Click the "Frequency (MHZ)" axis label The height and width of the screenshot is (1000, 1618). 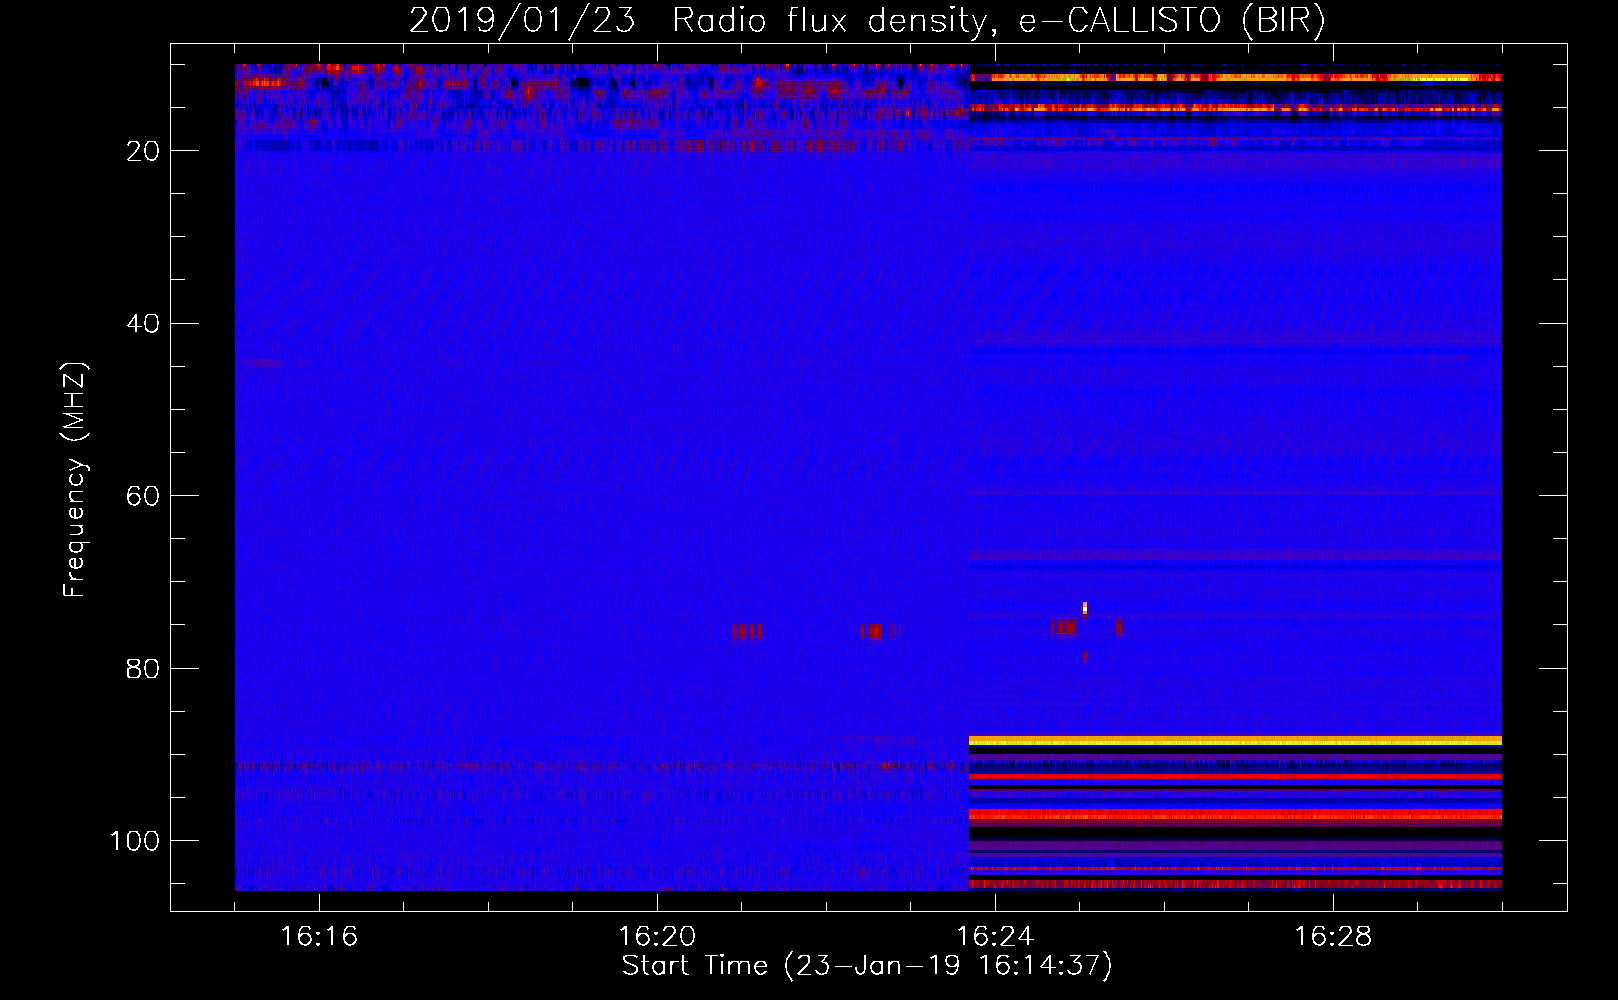(75, 479)
